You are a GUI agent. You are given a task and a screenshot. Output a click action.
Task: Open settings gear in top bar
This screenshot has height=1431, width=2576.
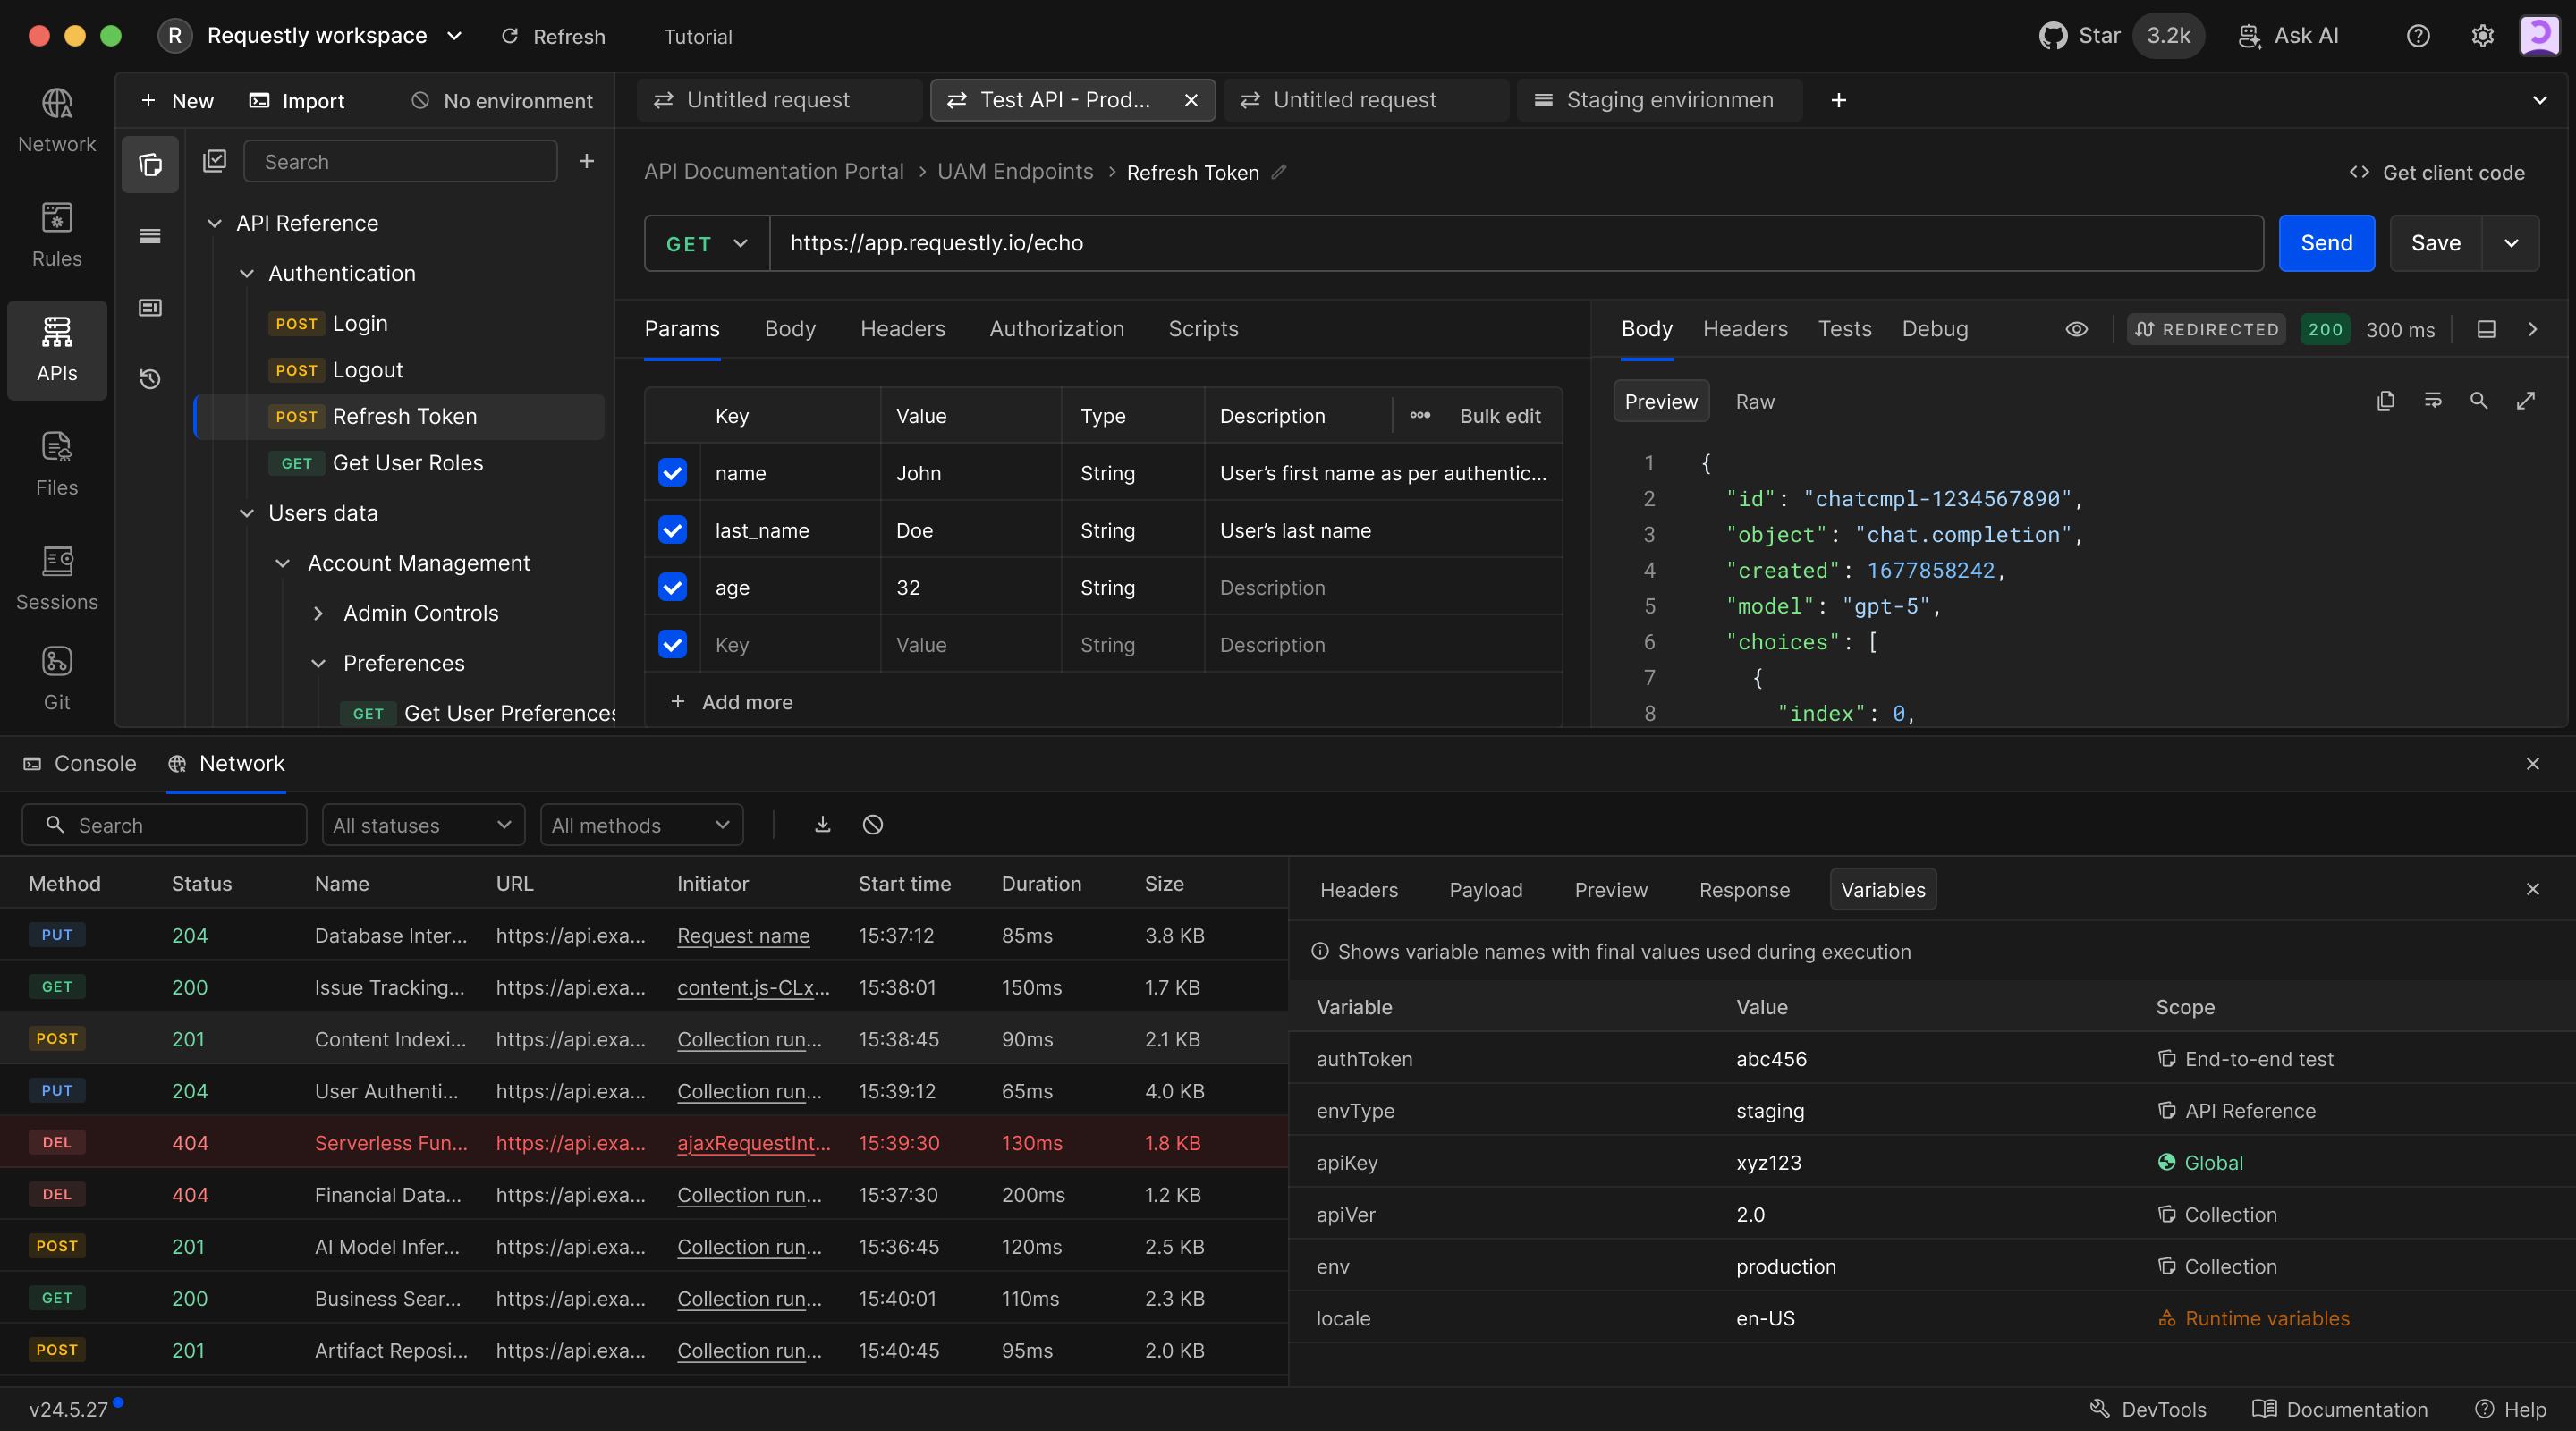click(x=2482, y=36)
